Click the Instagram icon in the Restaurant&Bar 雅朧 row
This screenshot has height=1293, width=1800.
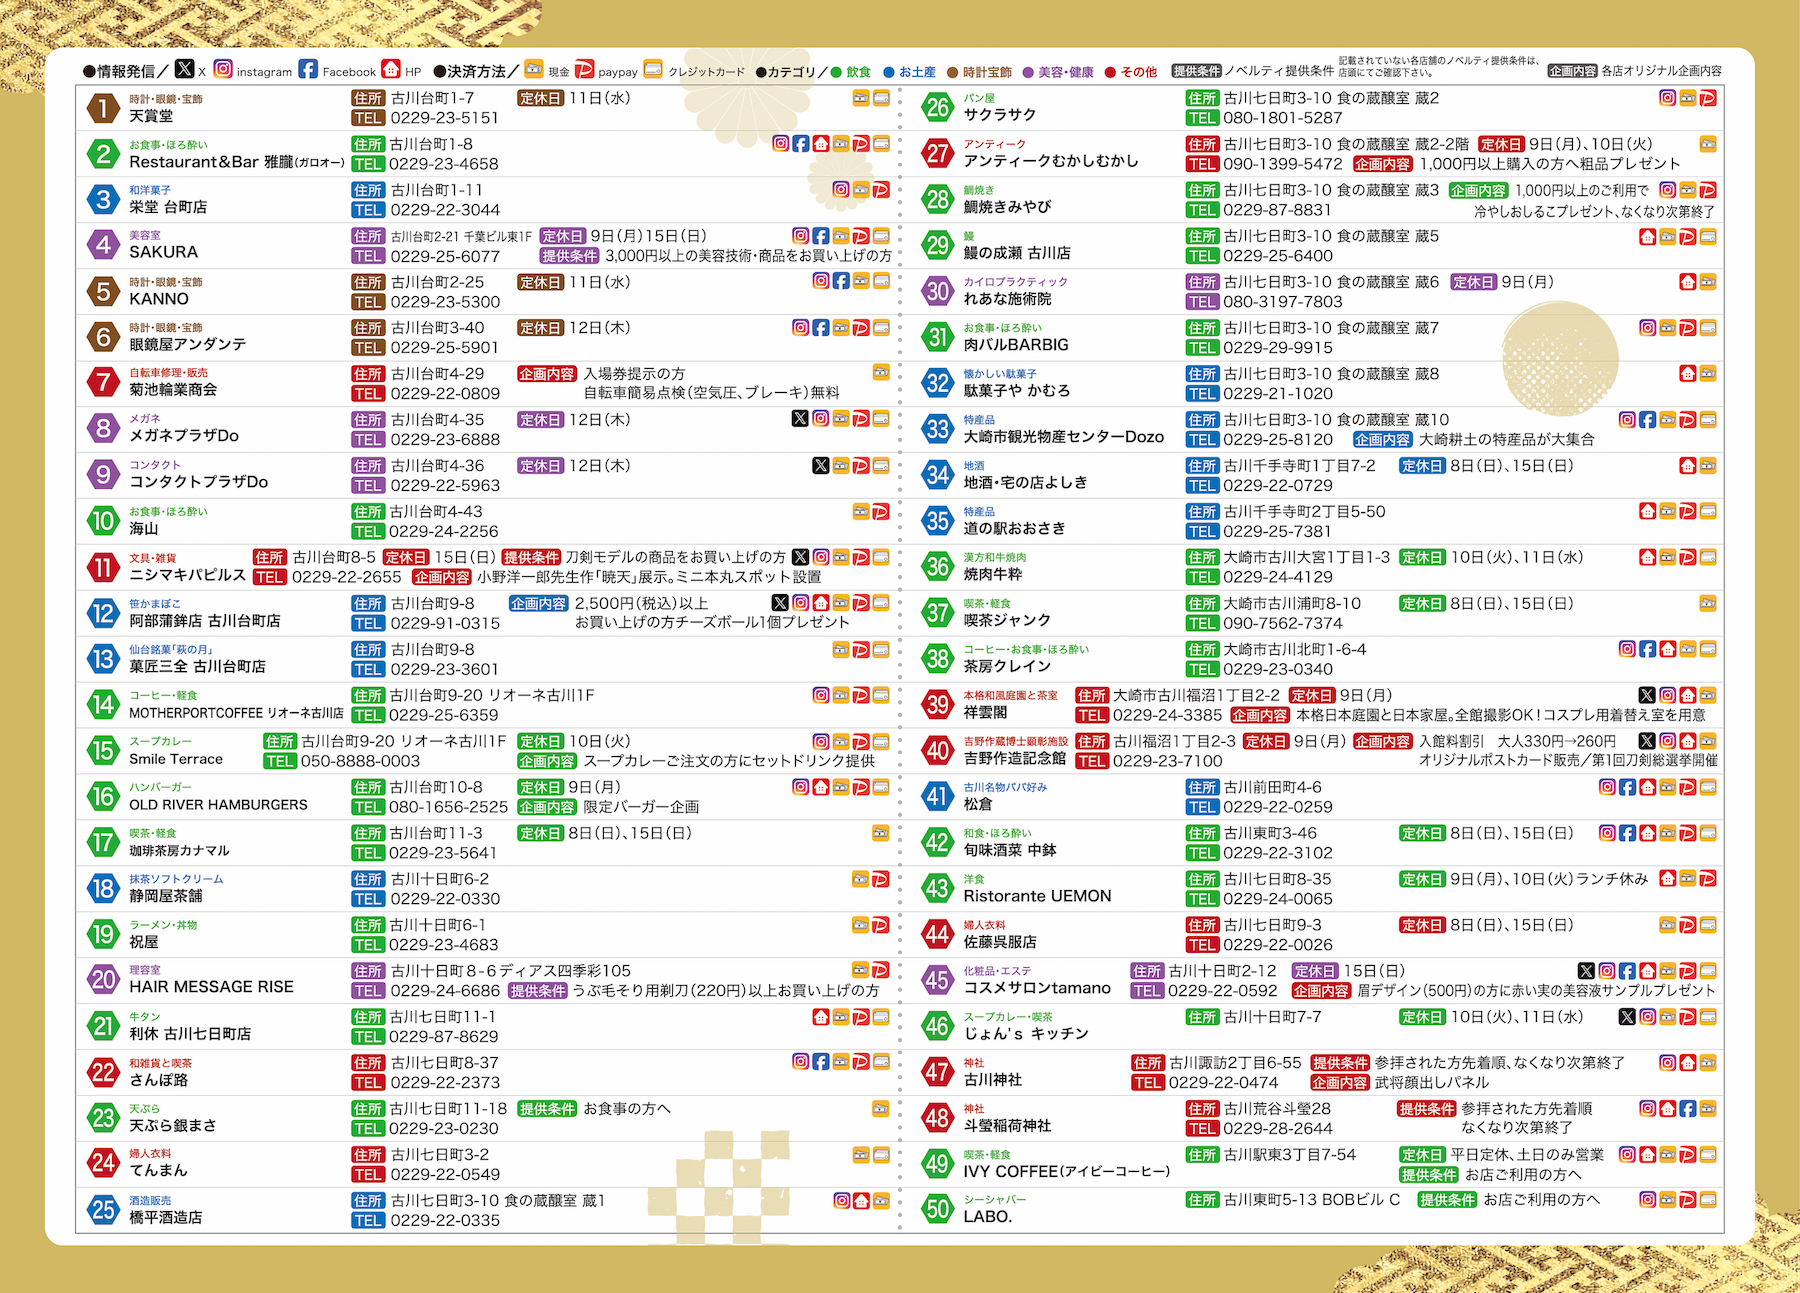pos(781,143)
